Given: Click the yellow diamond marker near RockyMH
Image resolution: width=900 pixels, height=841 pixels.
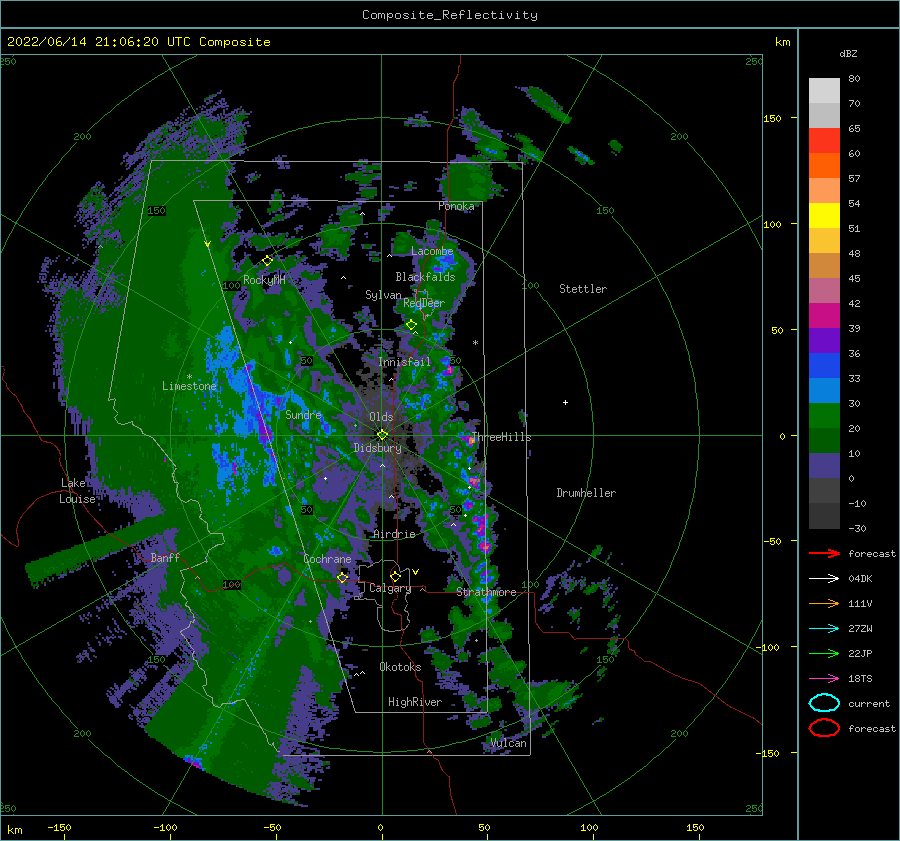Looking at the screenshot, I should pyautogui.click(x=267, y=261).
